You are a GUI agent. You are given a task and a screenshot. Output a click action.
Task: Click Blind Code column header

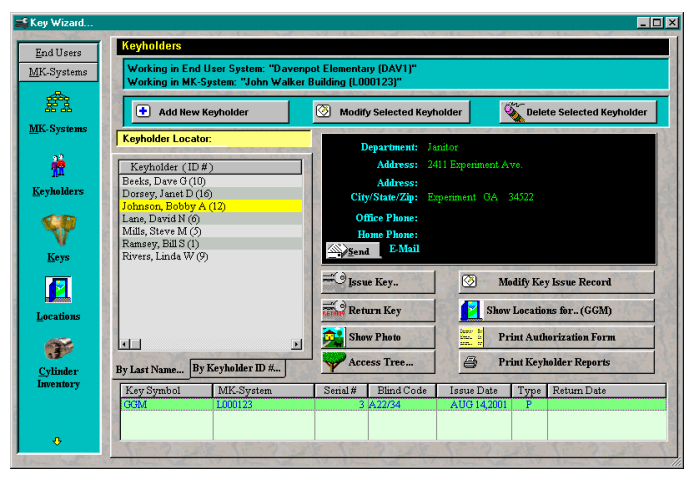click(x=402, y=390)
